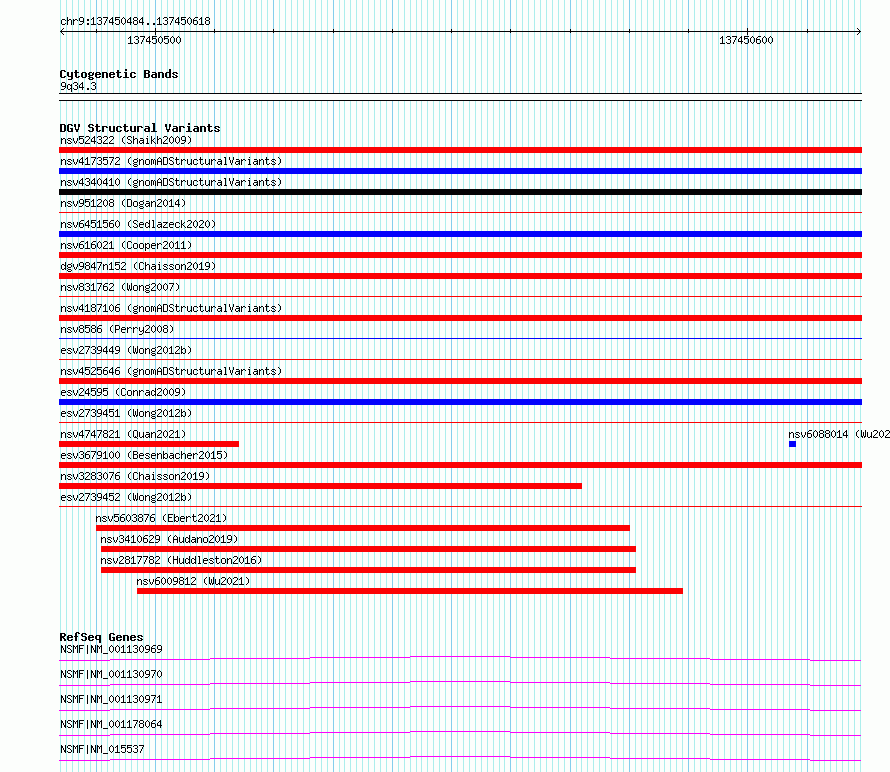This screenshot has height=772, width=890.
Task: Open the nsv4340410 gnomAD variant label
Action: point(171,182)
